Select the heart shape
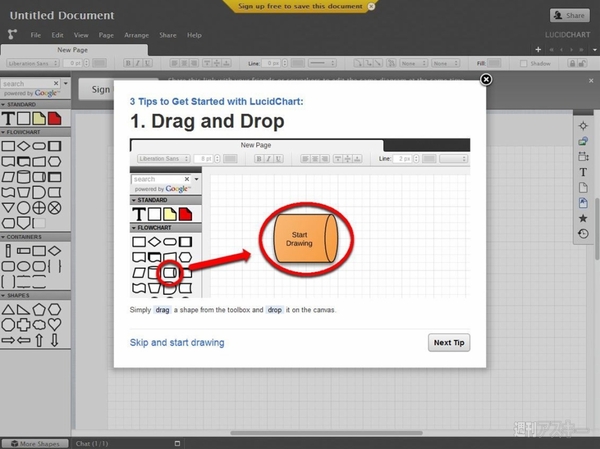 (x=54, y=325)
